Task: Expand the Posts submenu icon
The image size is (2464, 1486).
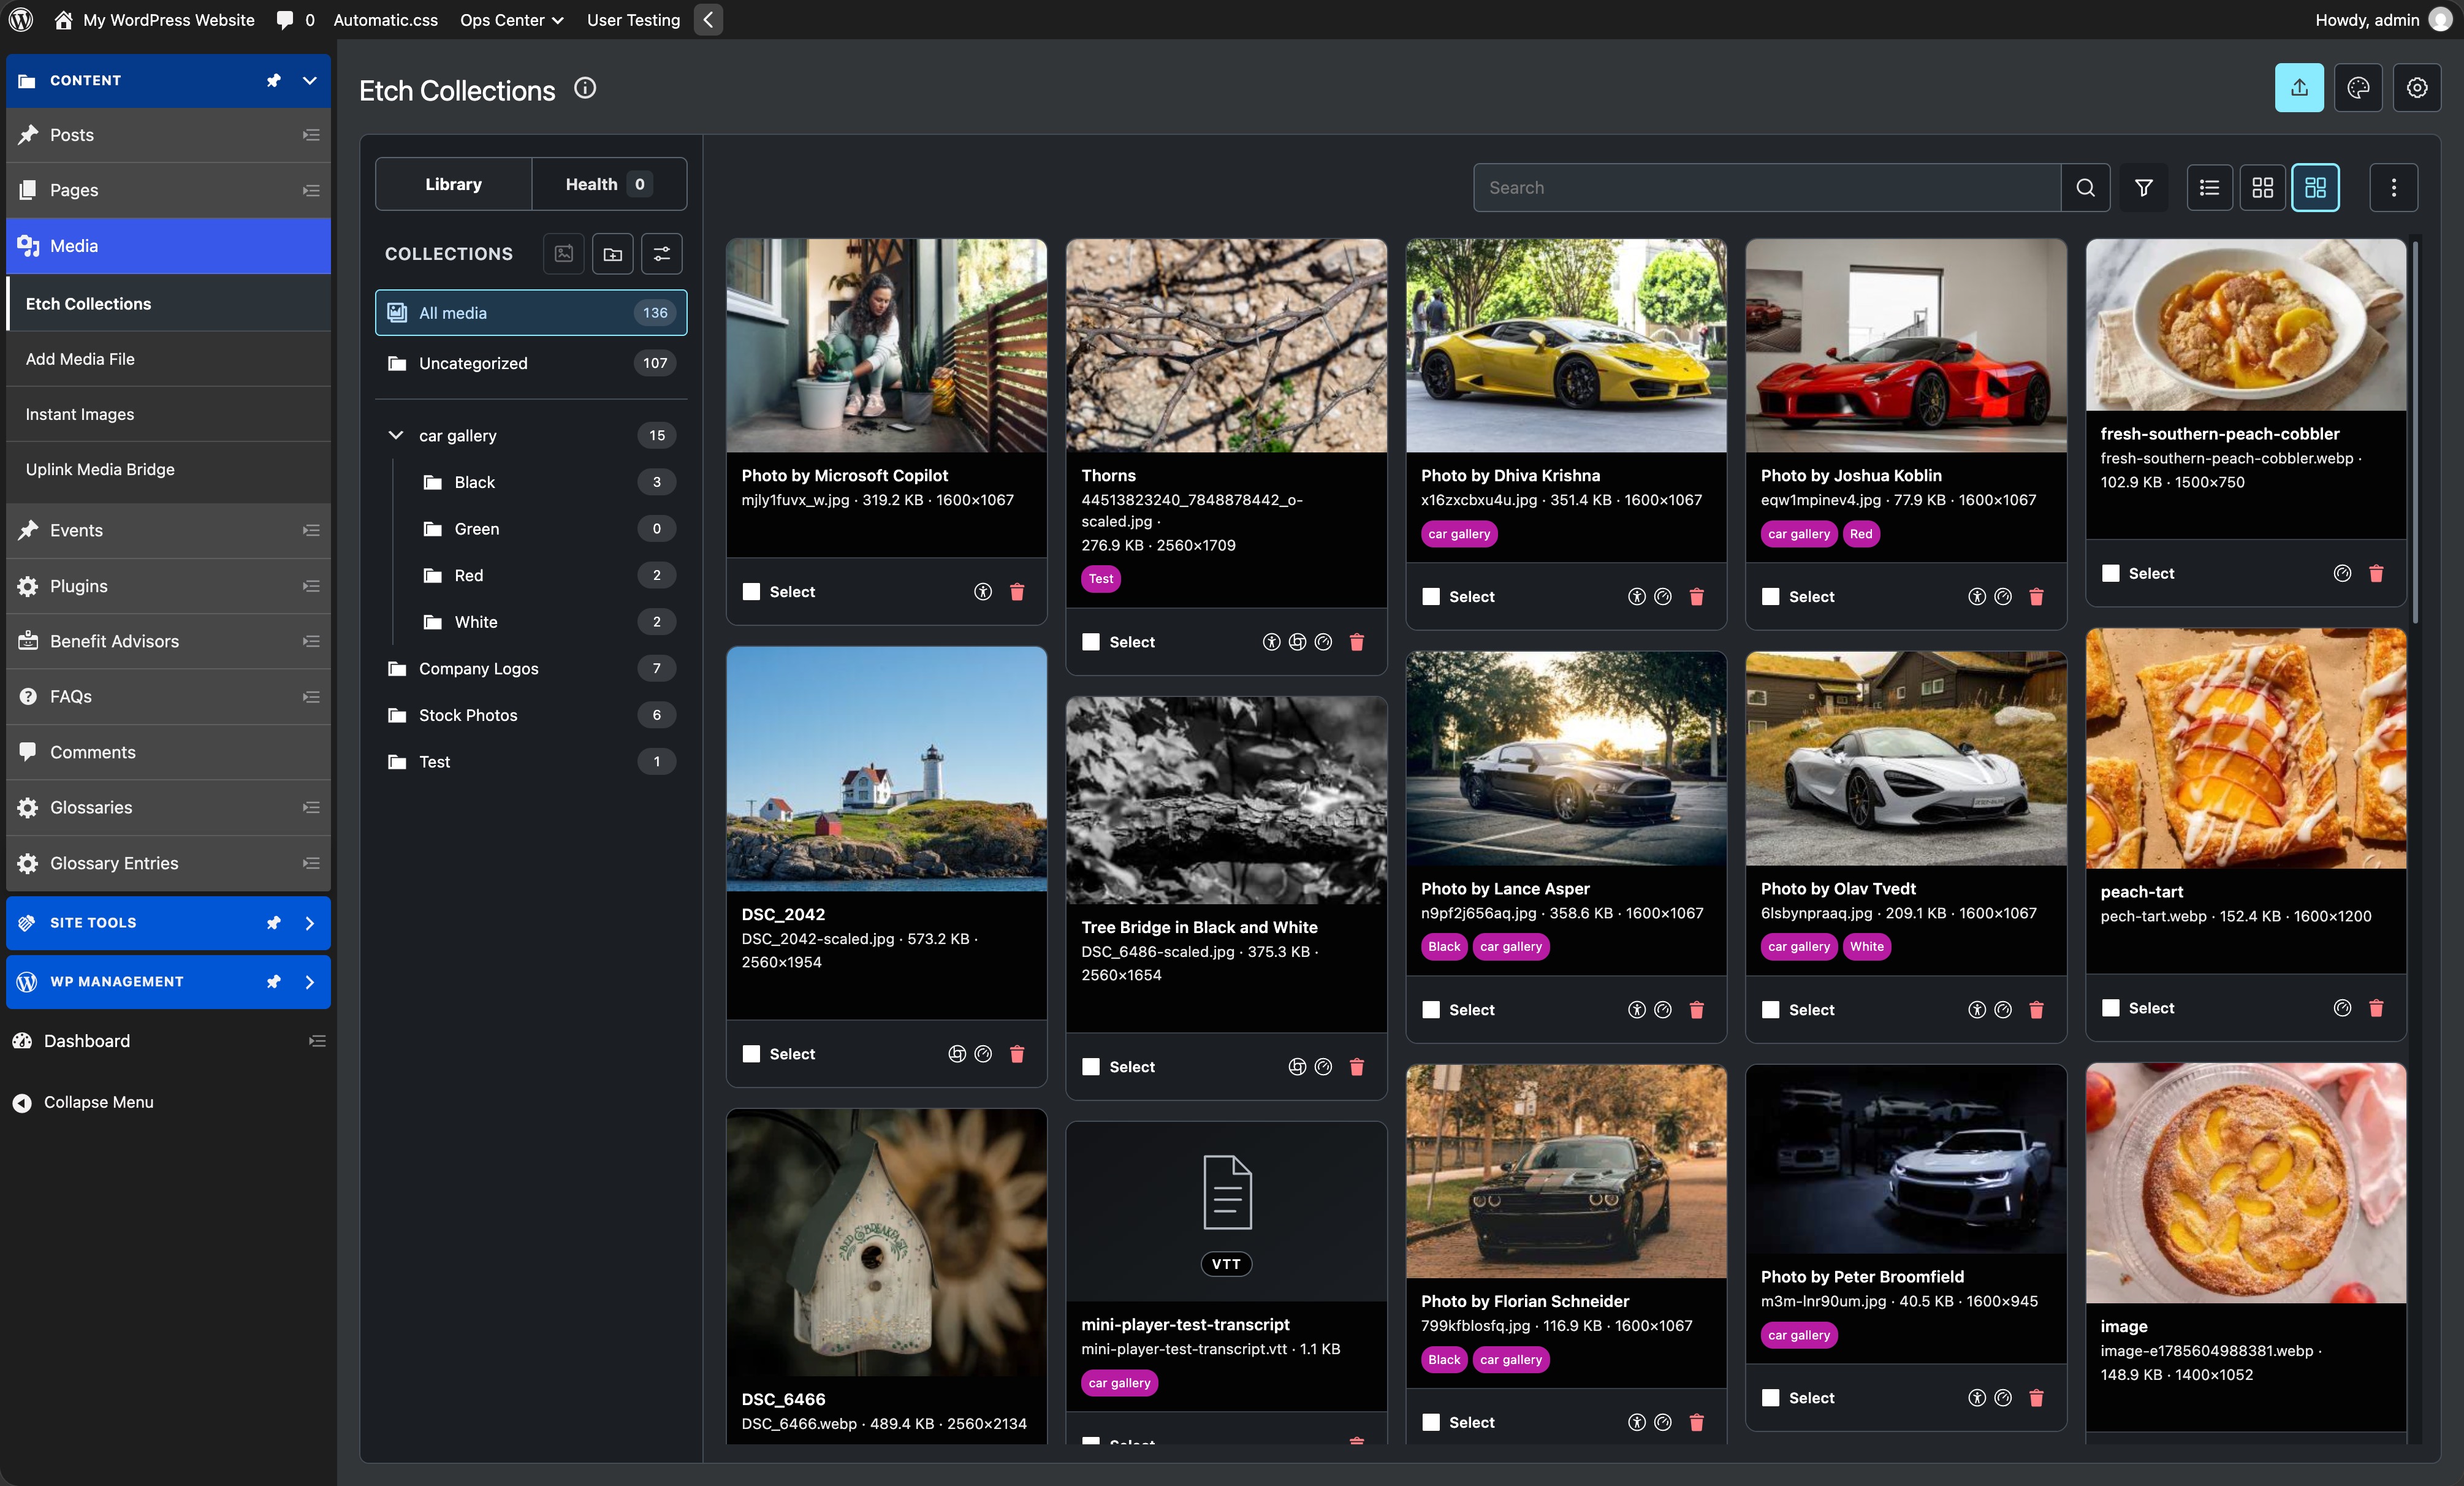Action: click(x=311, y=135)
